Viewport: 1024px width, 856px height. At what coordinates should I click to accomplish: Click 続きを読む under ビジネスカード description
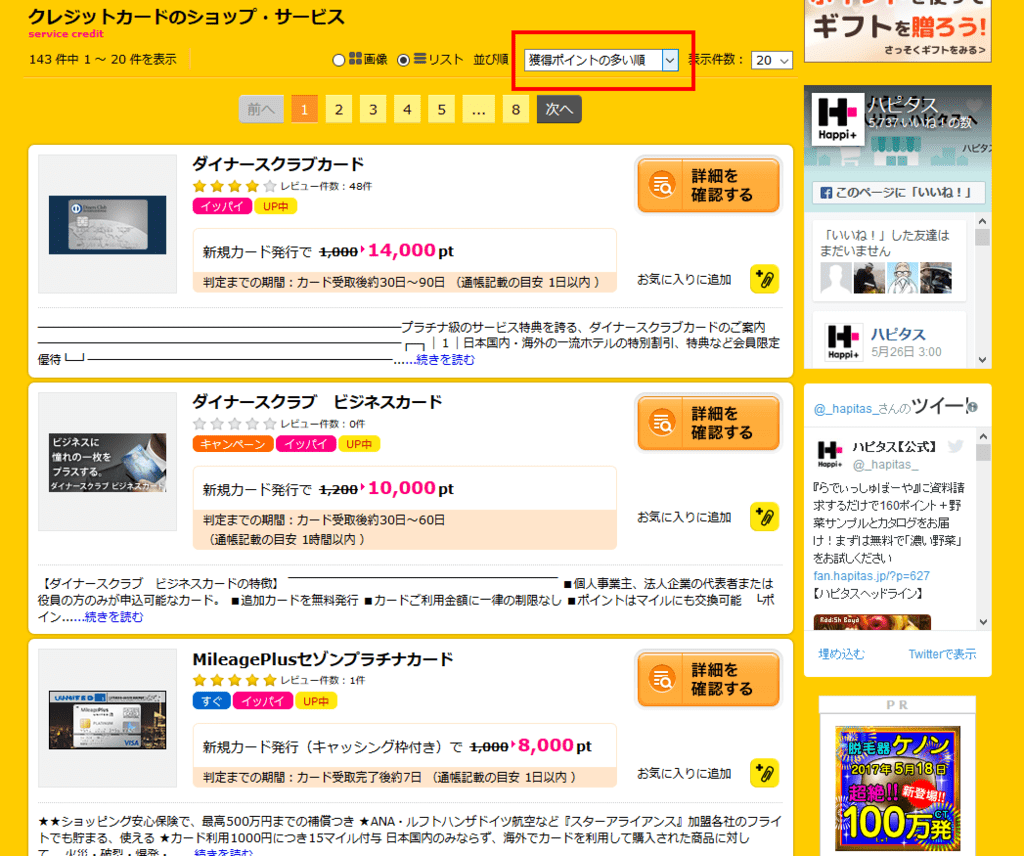(114, 617)
